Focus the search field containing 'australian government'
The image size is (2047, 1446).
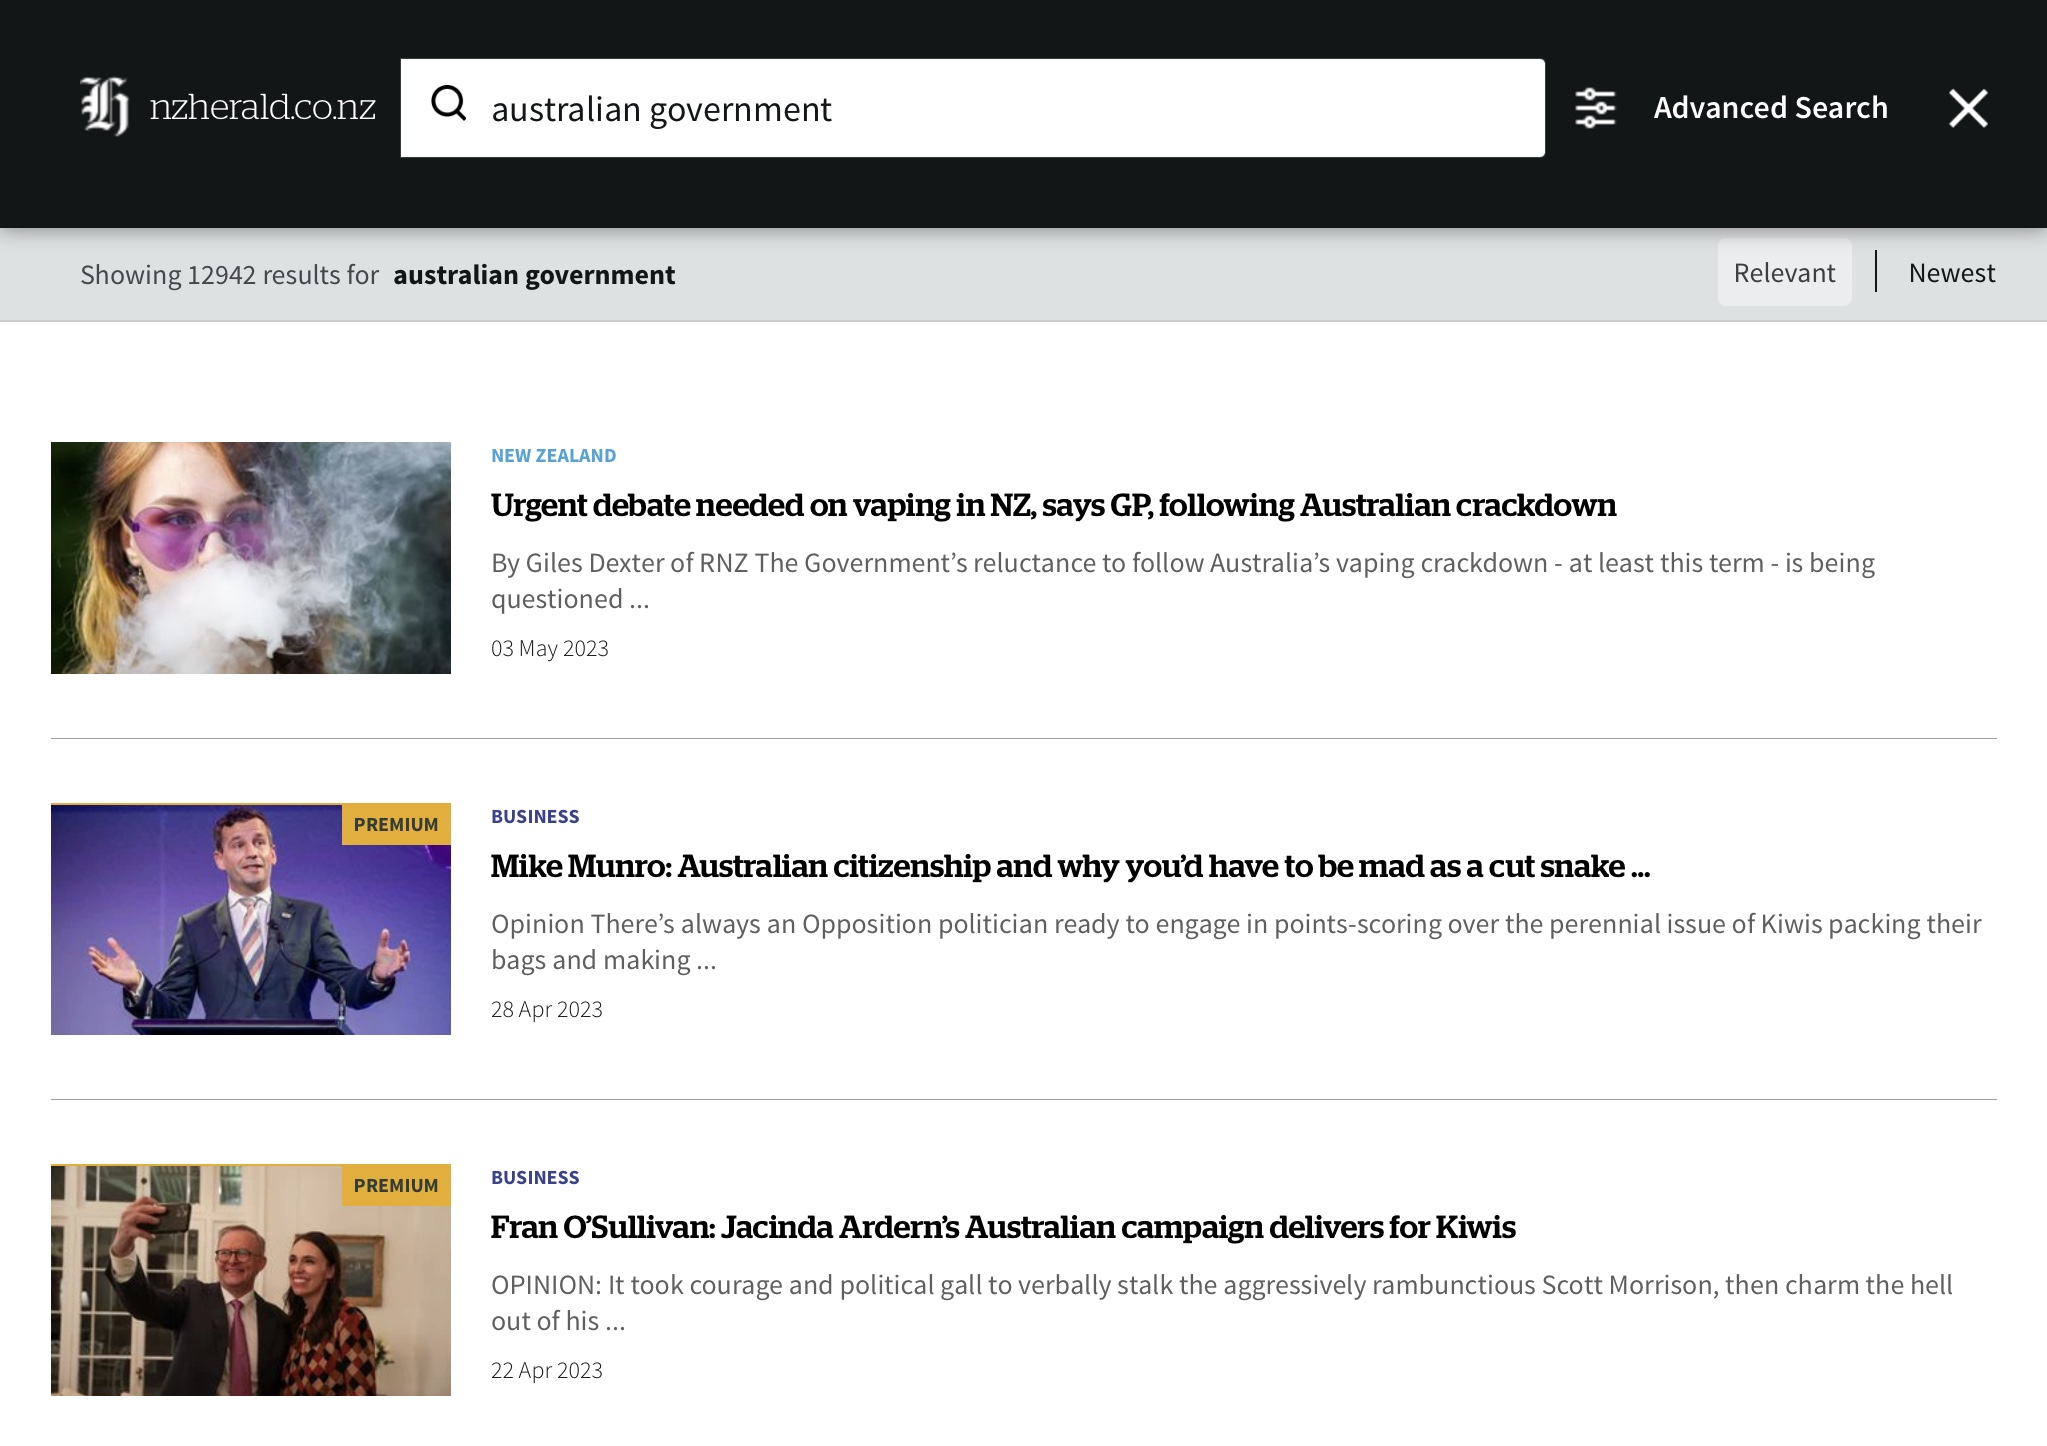point(1000,108)
